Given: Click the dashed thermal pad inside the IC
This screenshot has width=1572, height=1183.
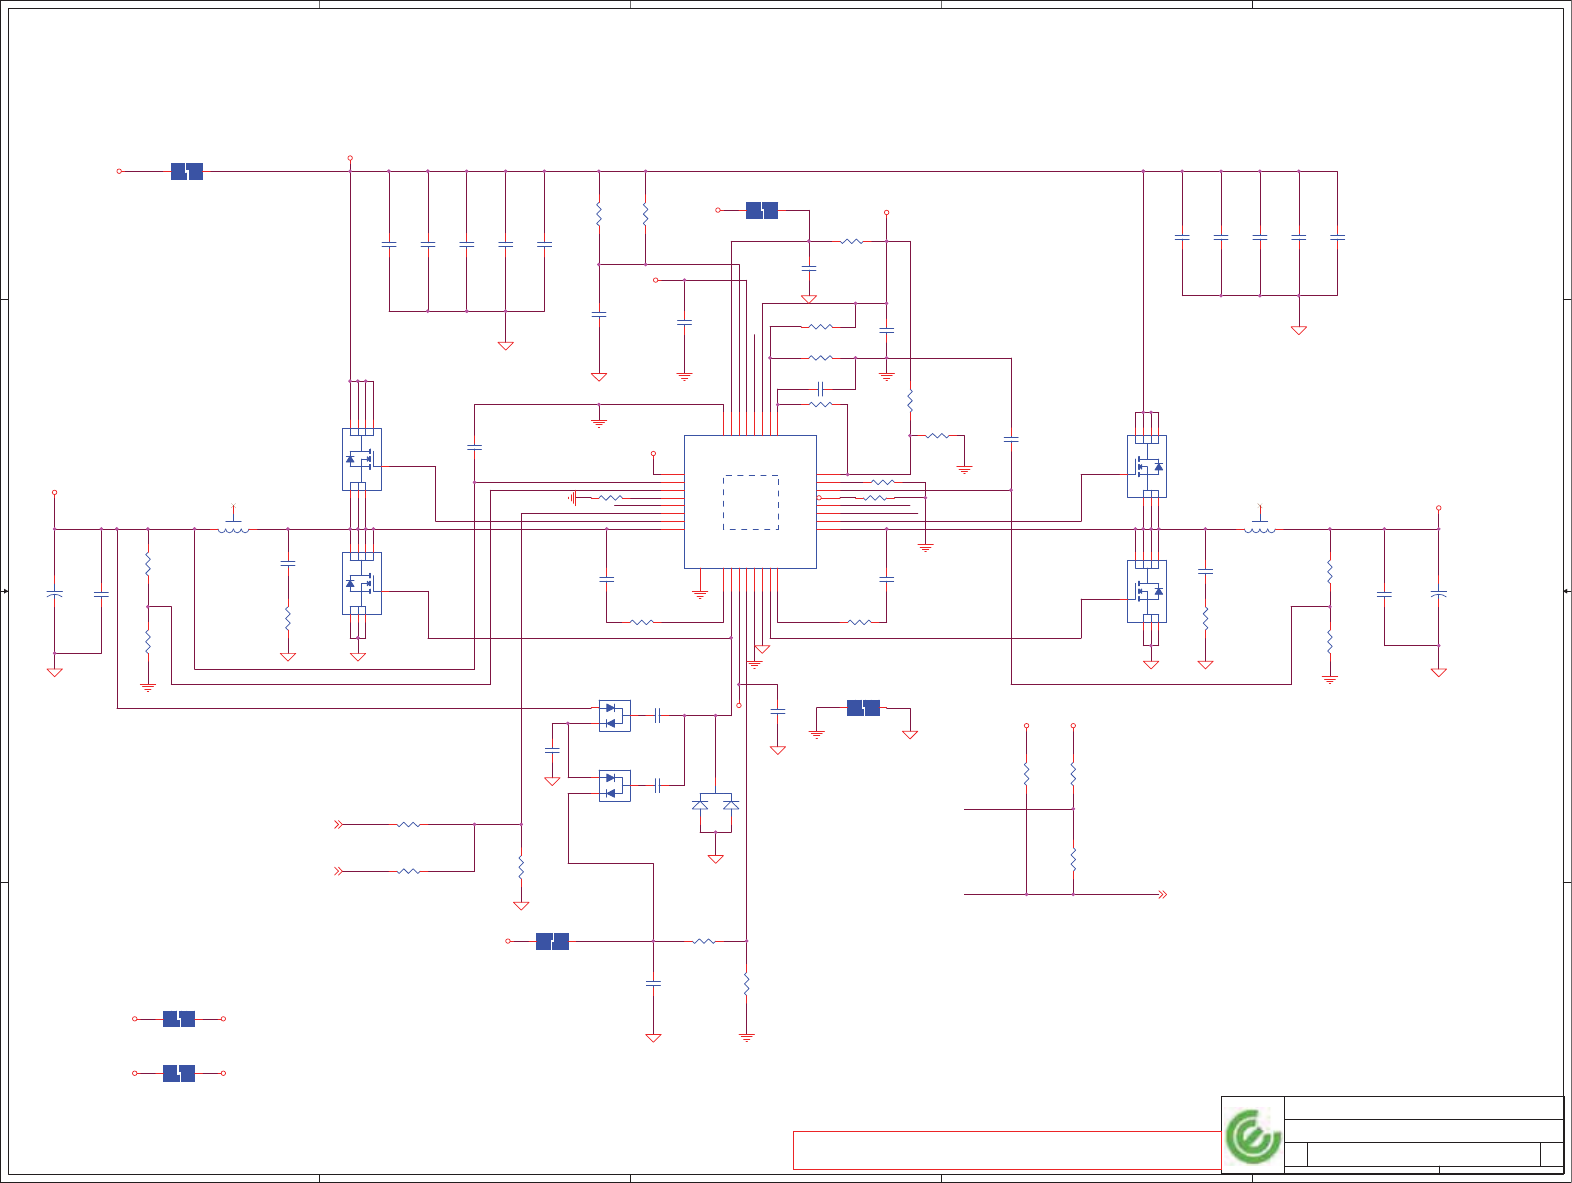Looking at the screenshot, I should [750, 502].
